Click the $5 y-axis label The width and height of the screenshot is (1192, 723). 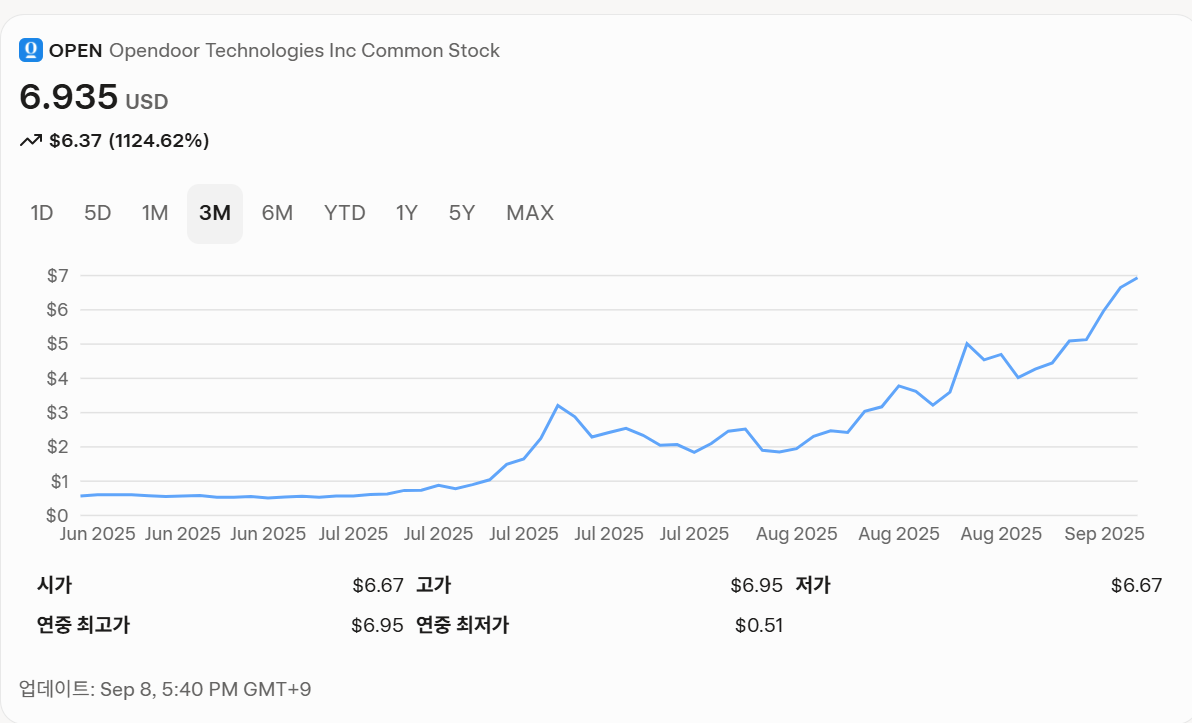pos(58,344)
